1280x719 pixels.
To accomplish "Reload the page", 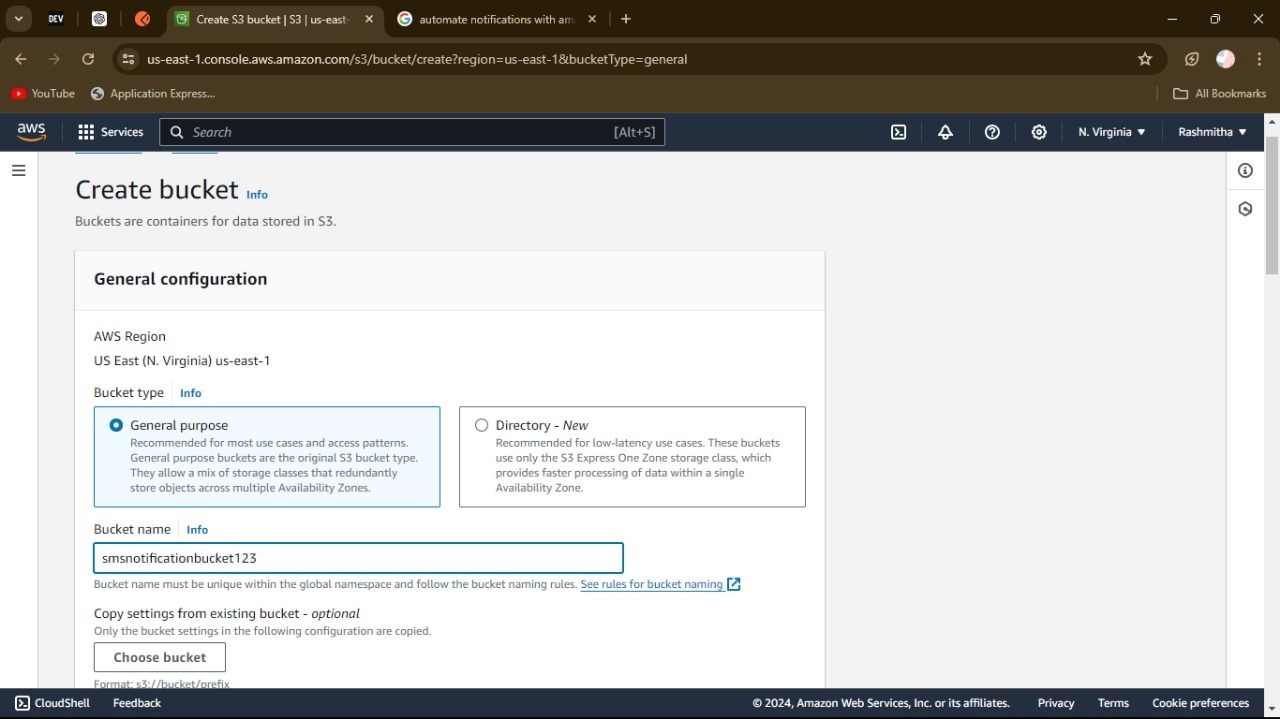I will (88, 59).
